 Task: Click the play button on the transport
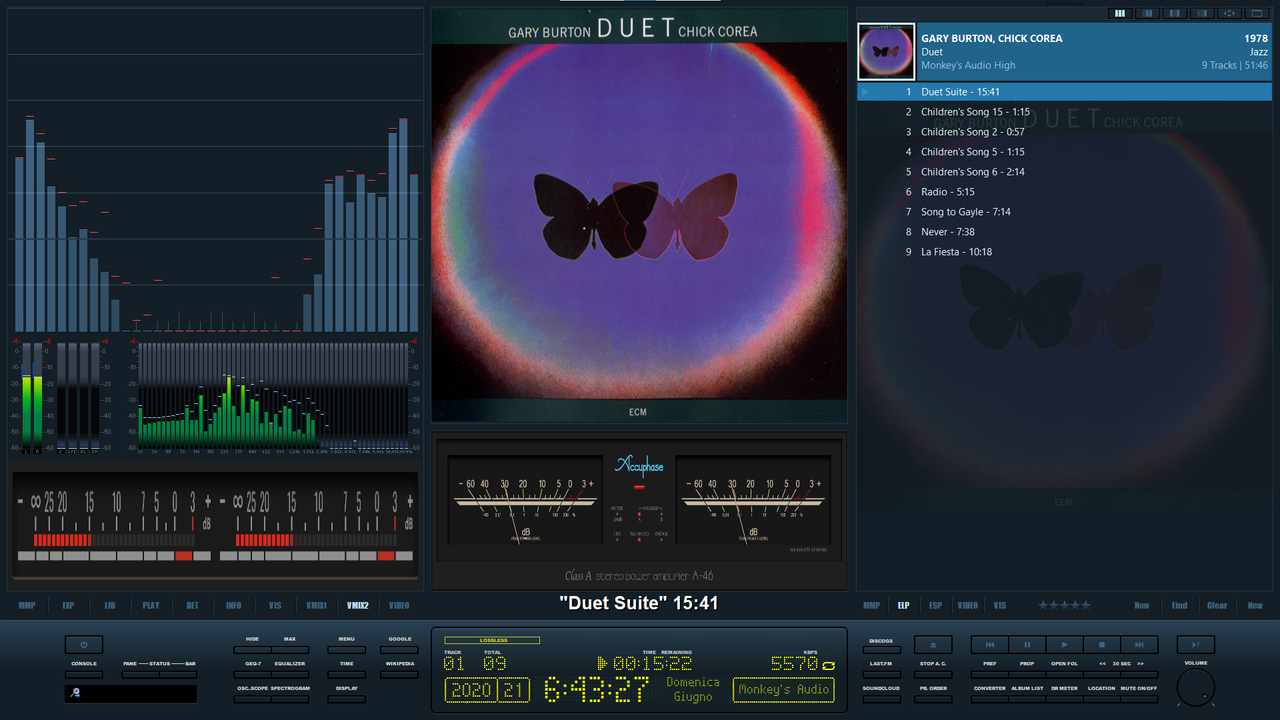pos(1065,645)
